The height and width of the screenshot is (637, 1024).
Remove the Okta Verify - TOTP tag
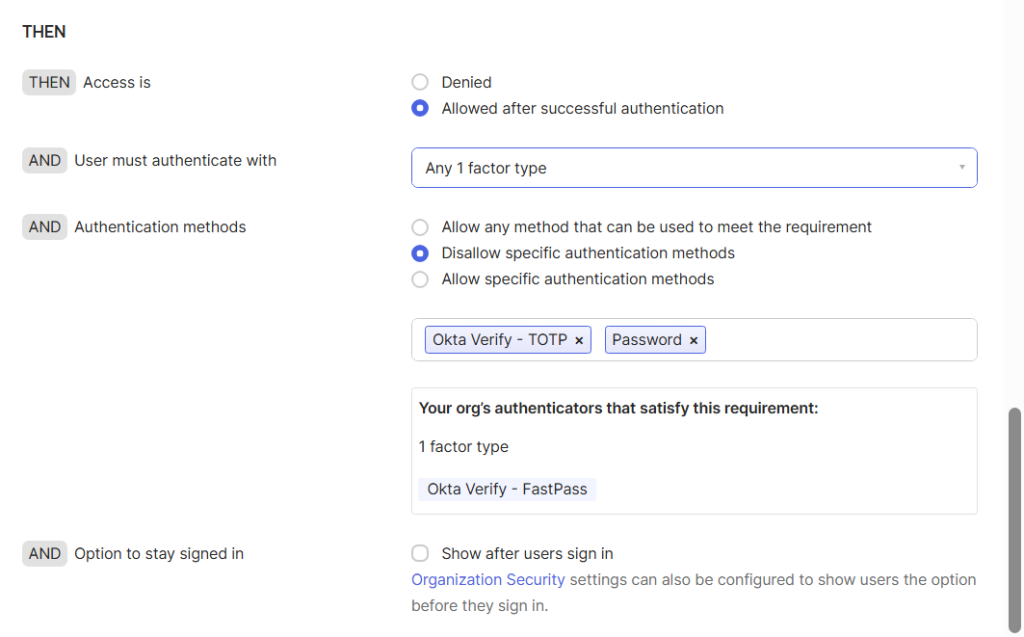(x=579, y=340)
